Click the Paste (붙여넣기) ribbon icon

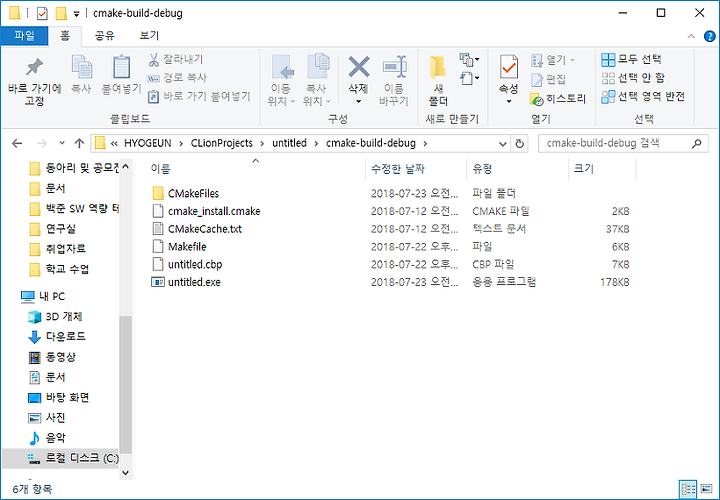[x=121, y=67]
